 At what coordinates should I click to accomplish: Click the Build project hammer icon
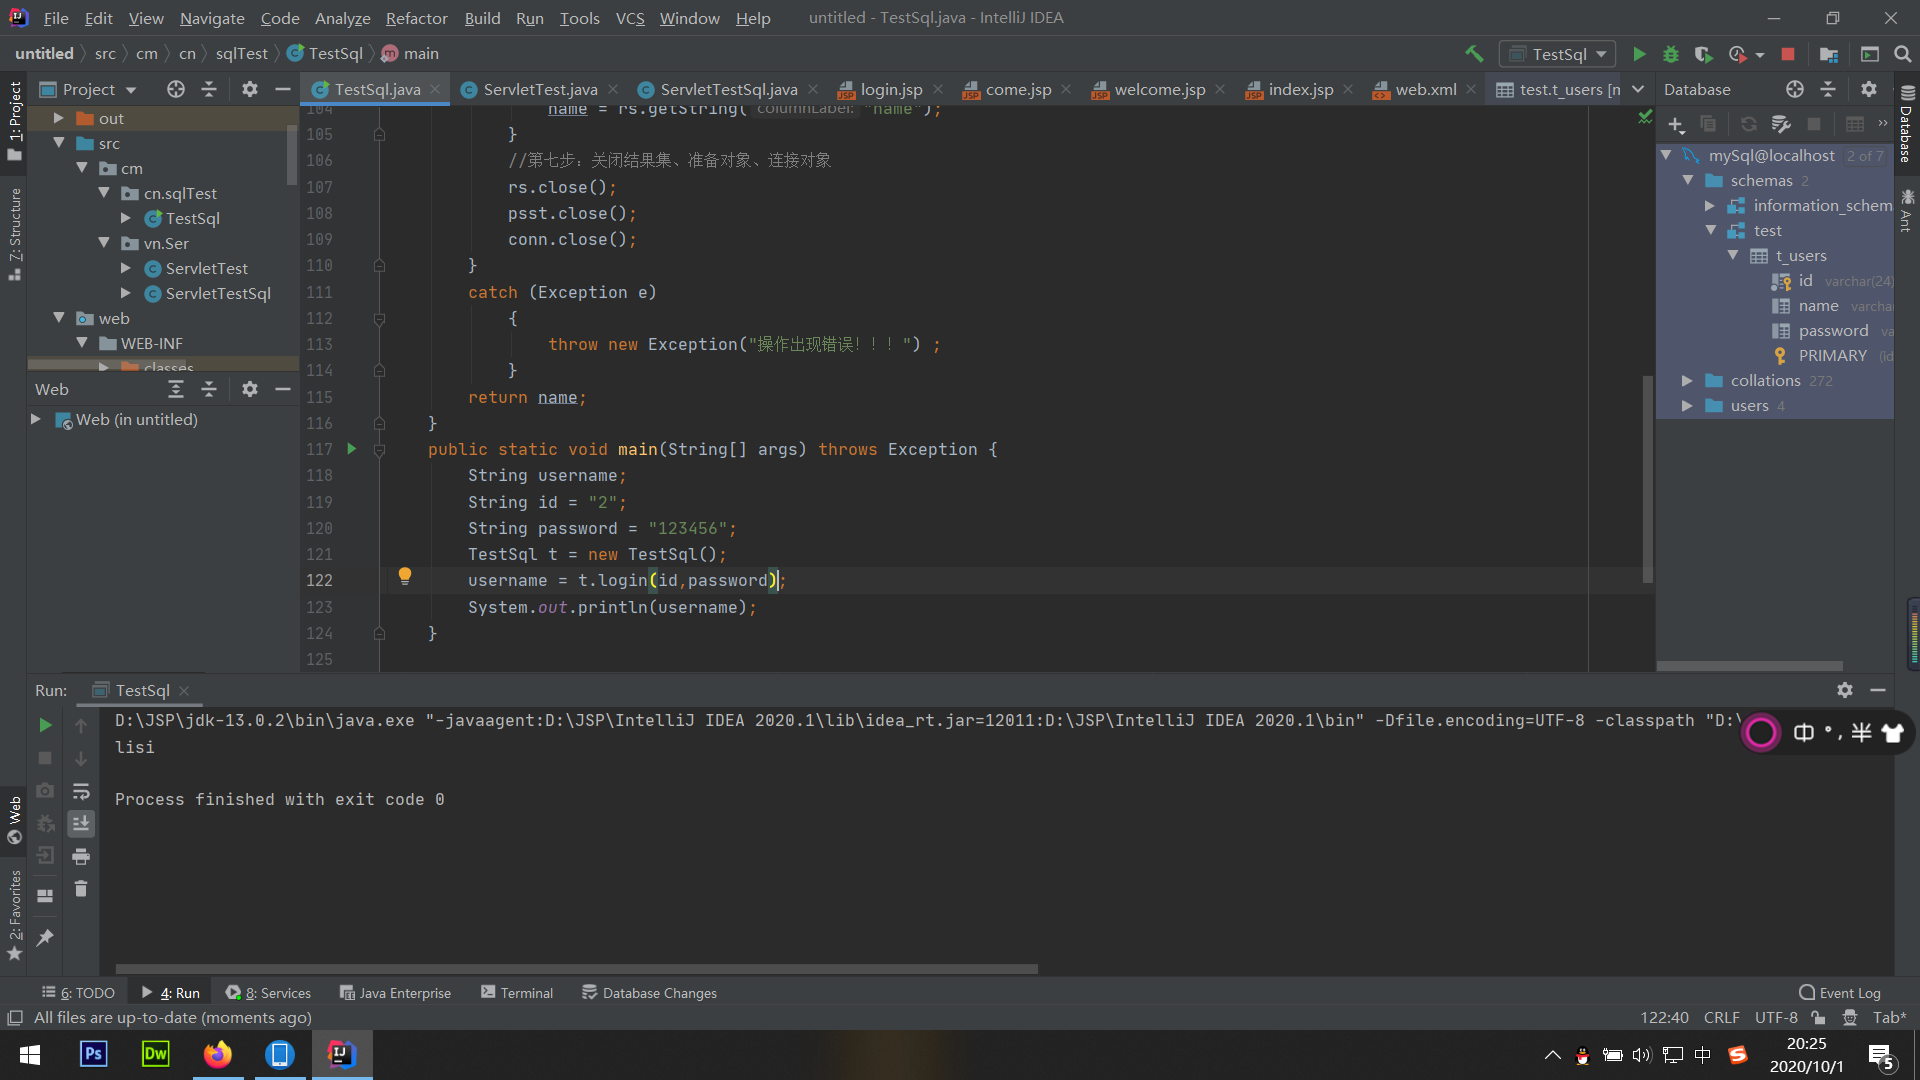click(x=1474, y=54)
